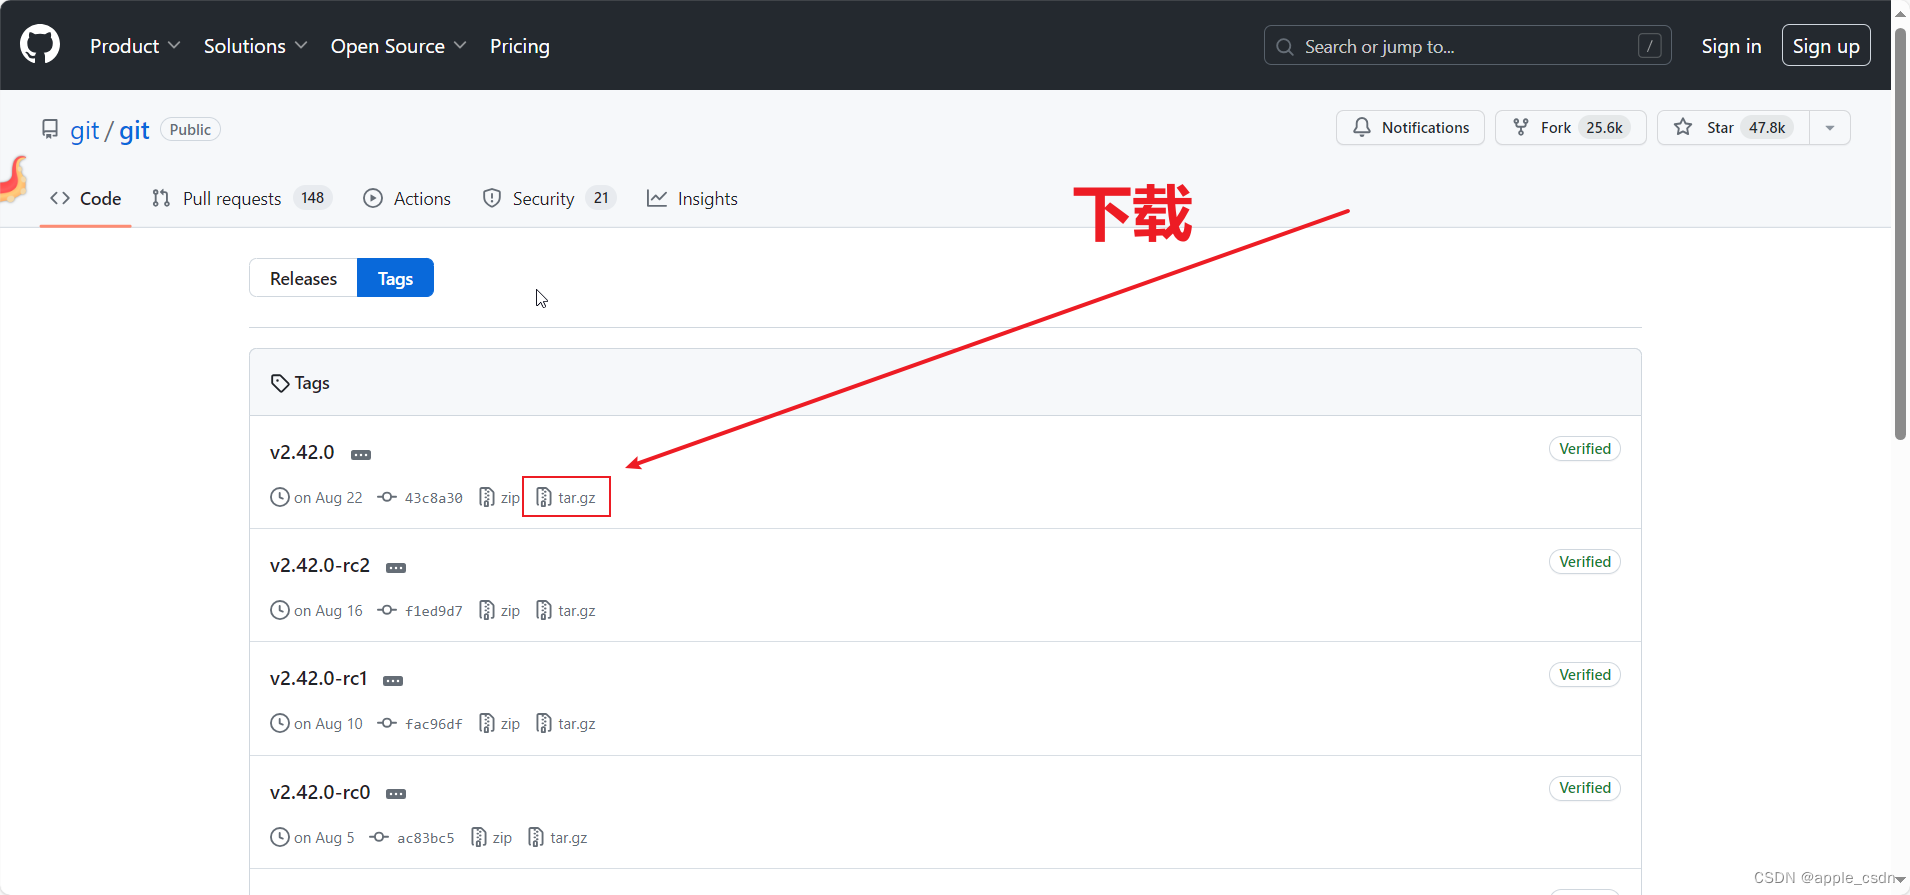1910x895 pixels.
Task: Click the Security count 21
Action: 601,198
